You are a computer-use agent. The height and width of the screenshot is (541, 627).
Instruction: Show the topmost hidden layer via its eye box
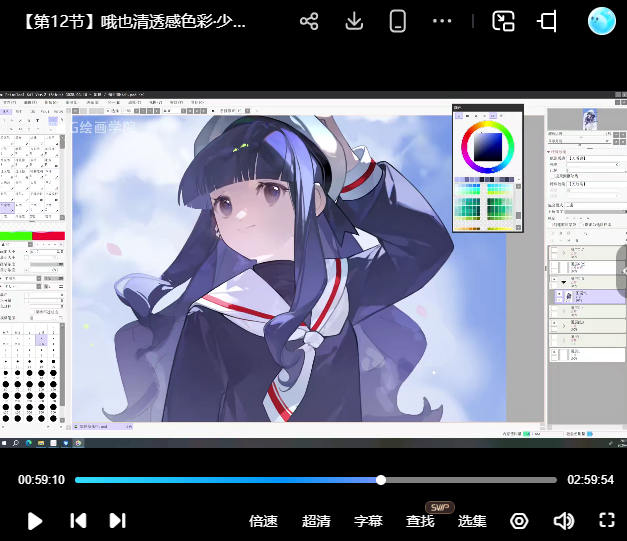tap(554, 251)
